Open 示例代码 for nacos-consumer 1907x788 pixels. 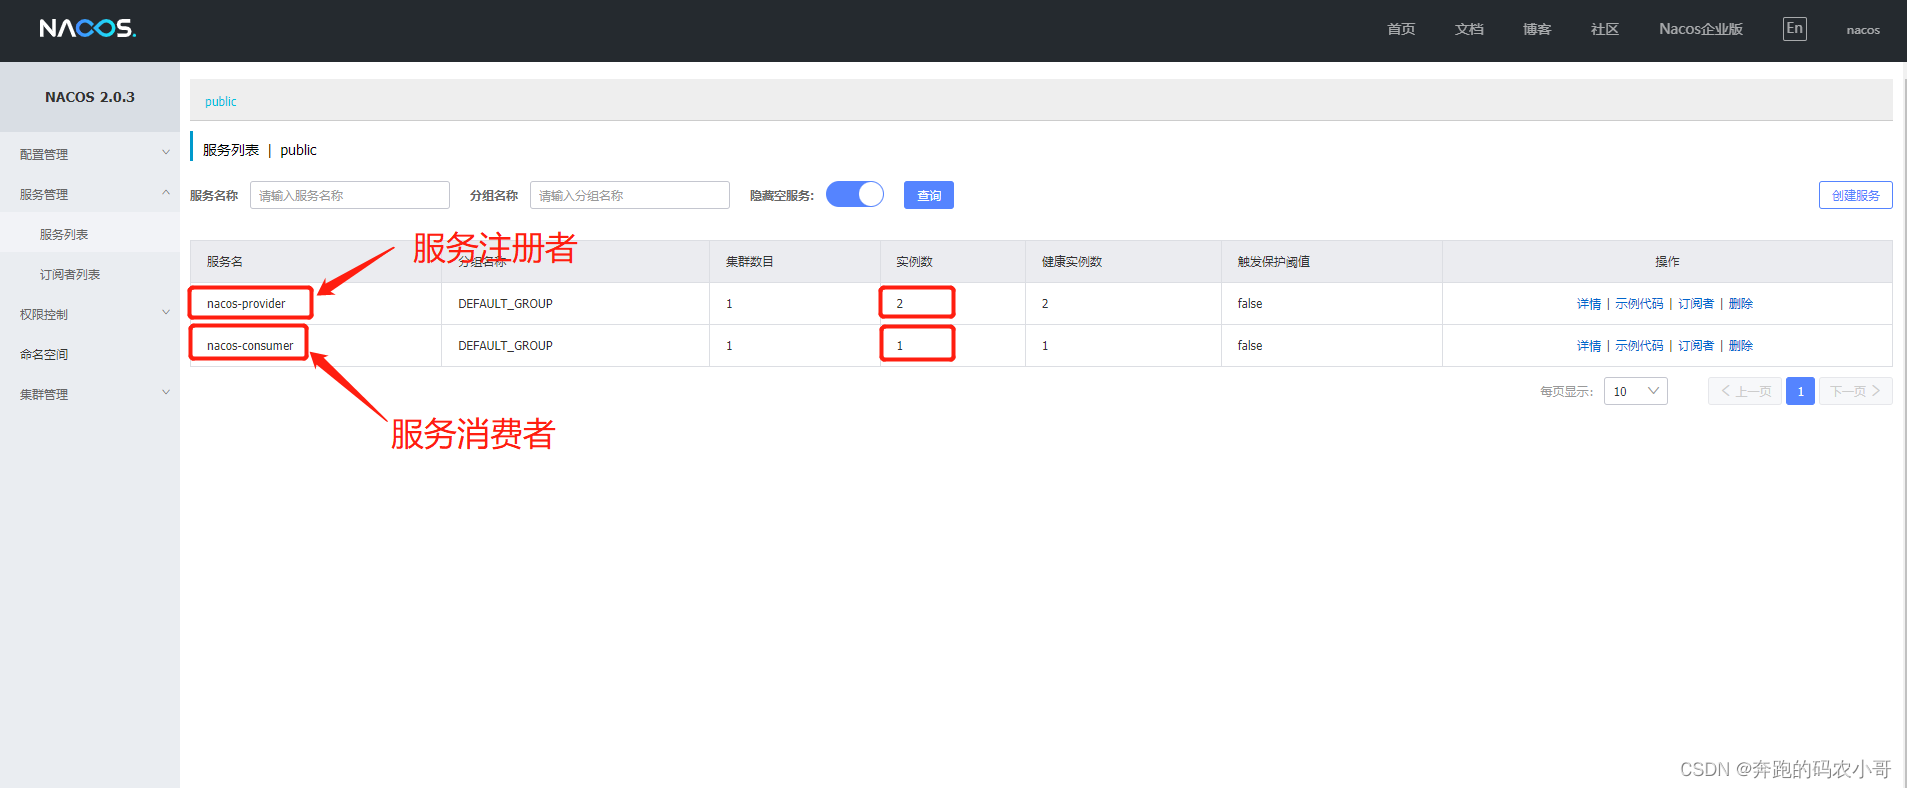tap(1640, 346)
